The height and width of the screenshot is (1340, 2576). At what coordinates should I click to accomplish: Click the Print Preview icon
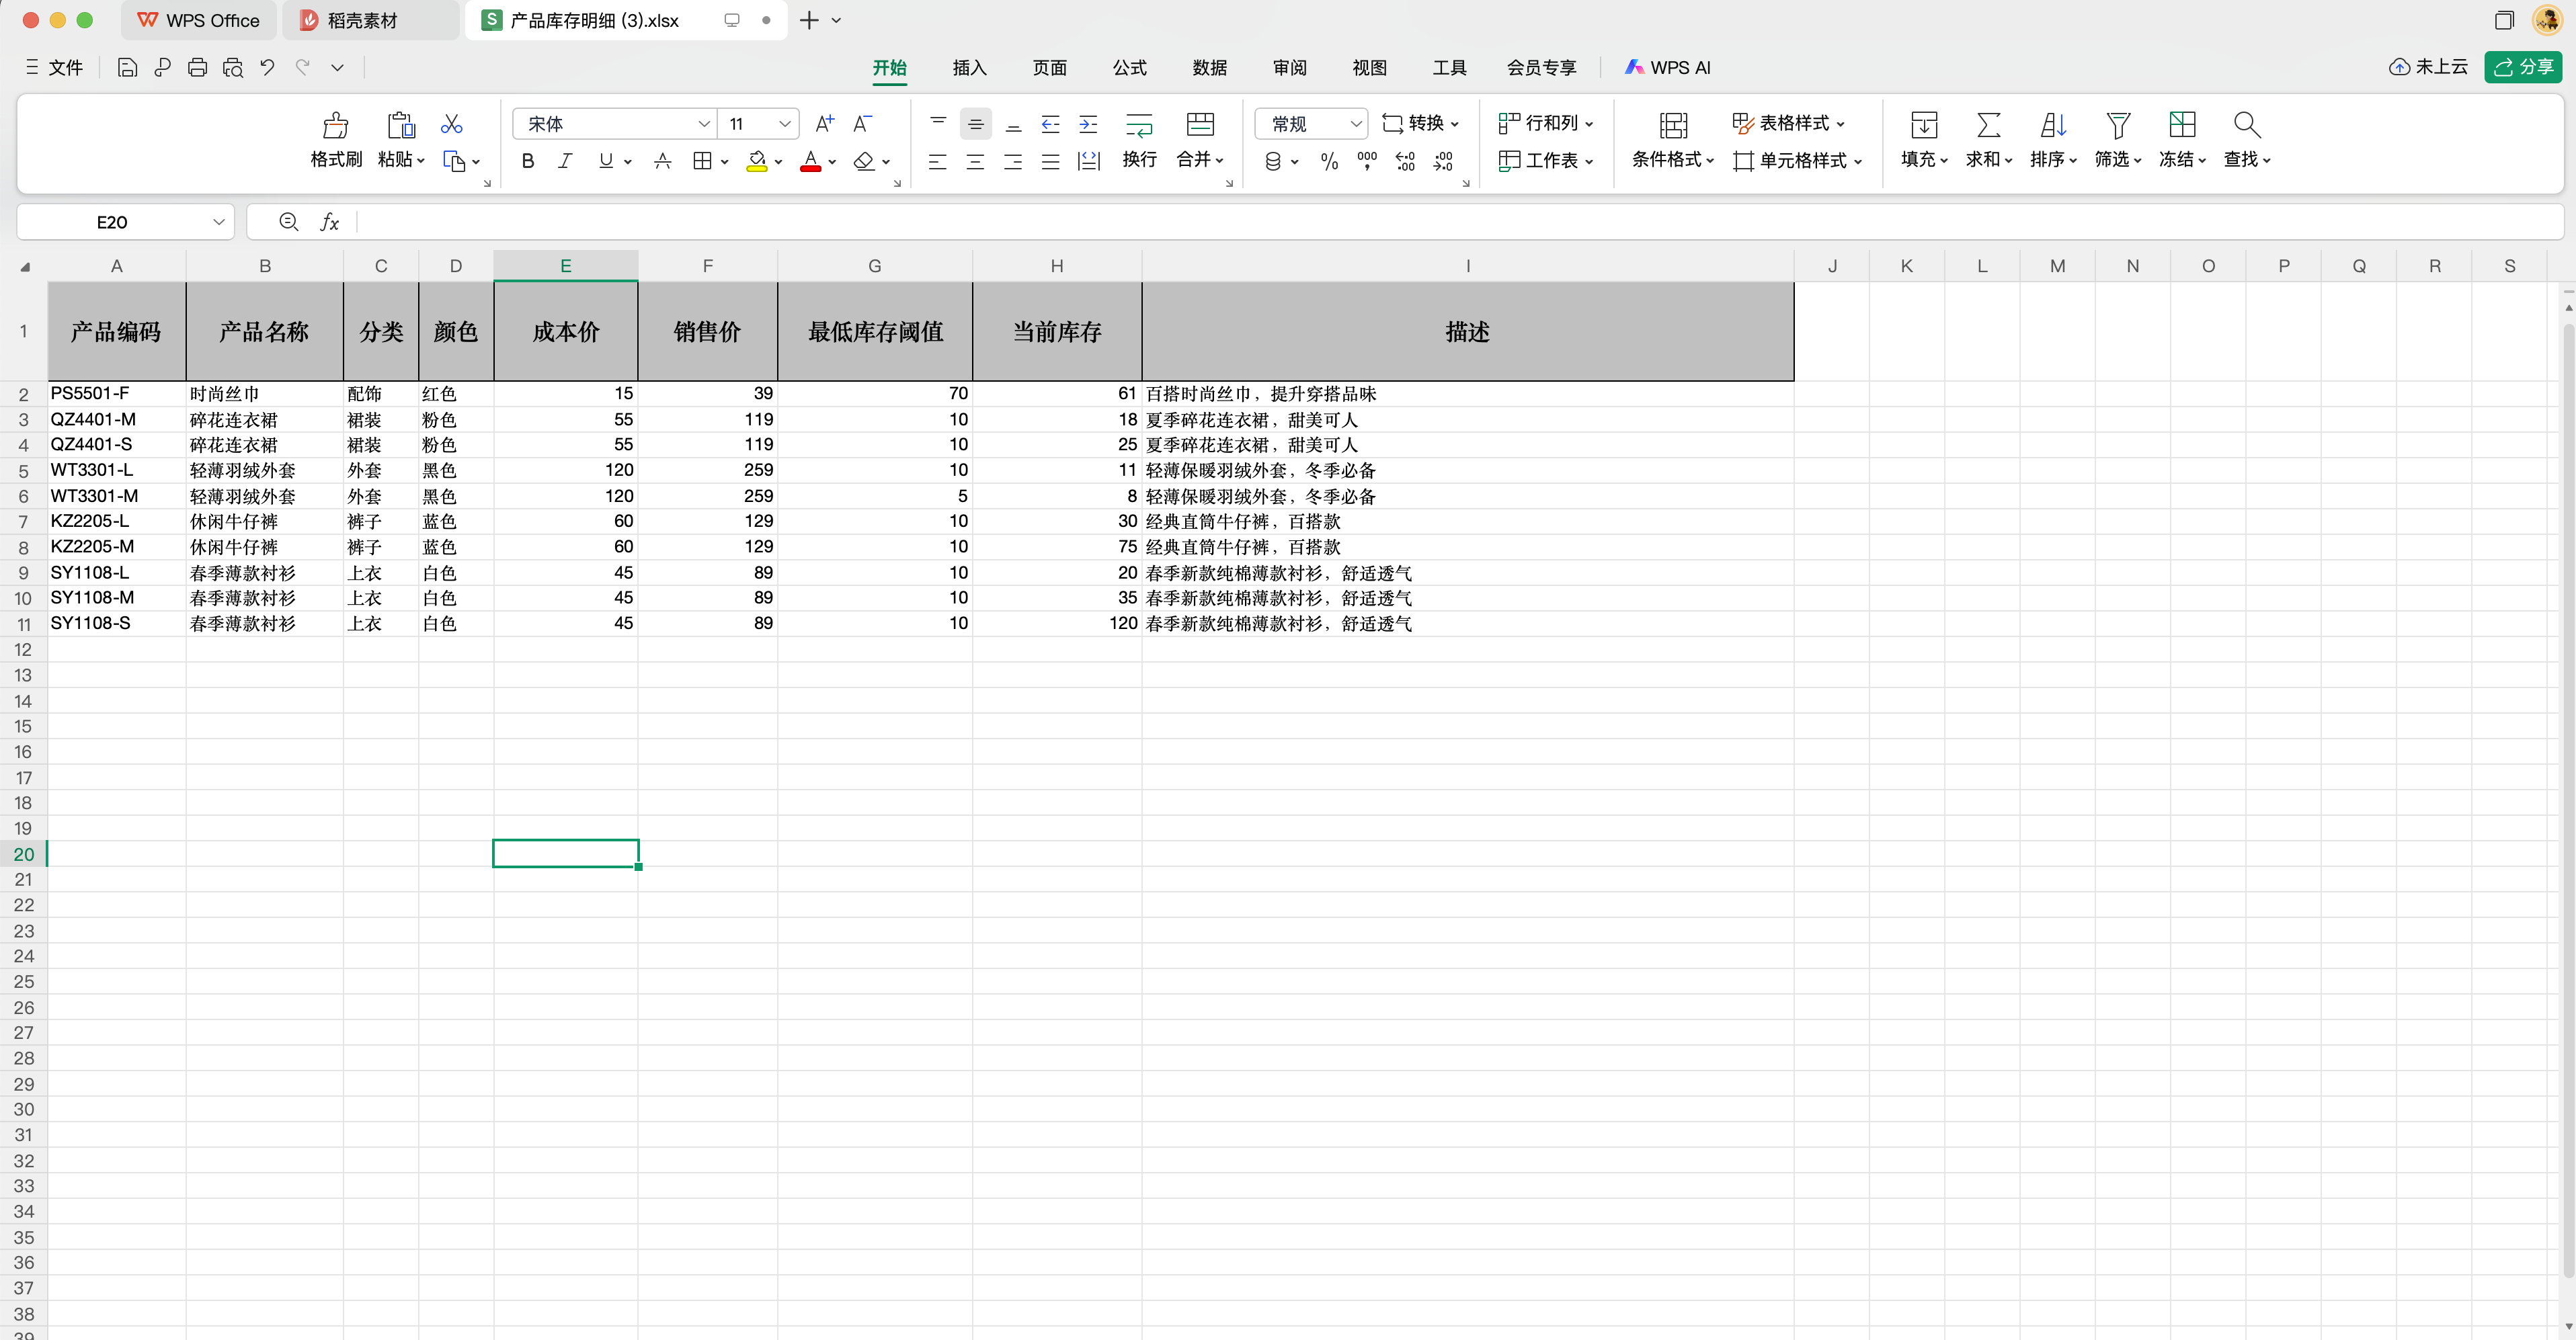pyautogui.click(x=232, y=67)
